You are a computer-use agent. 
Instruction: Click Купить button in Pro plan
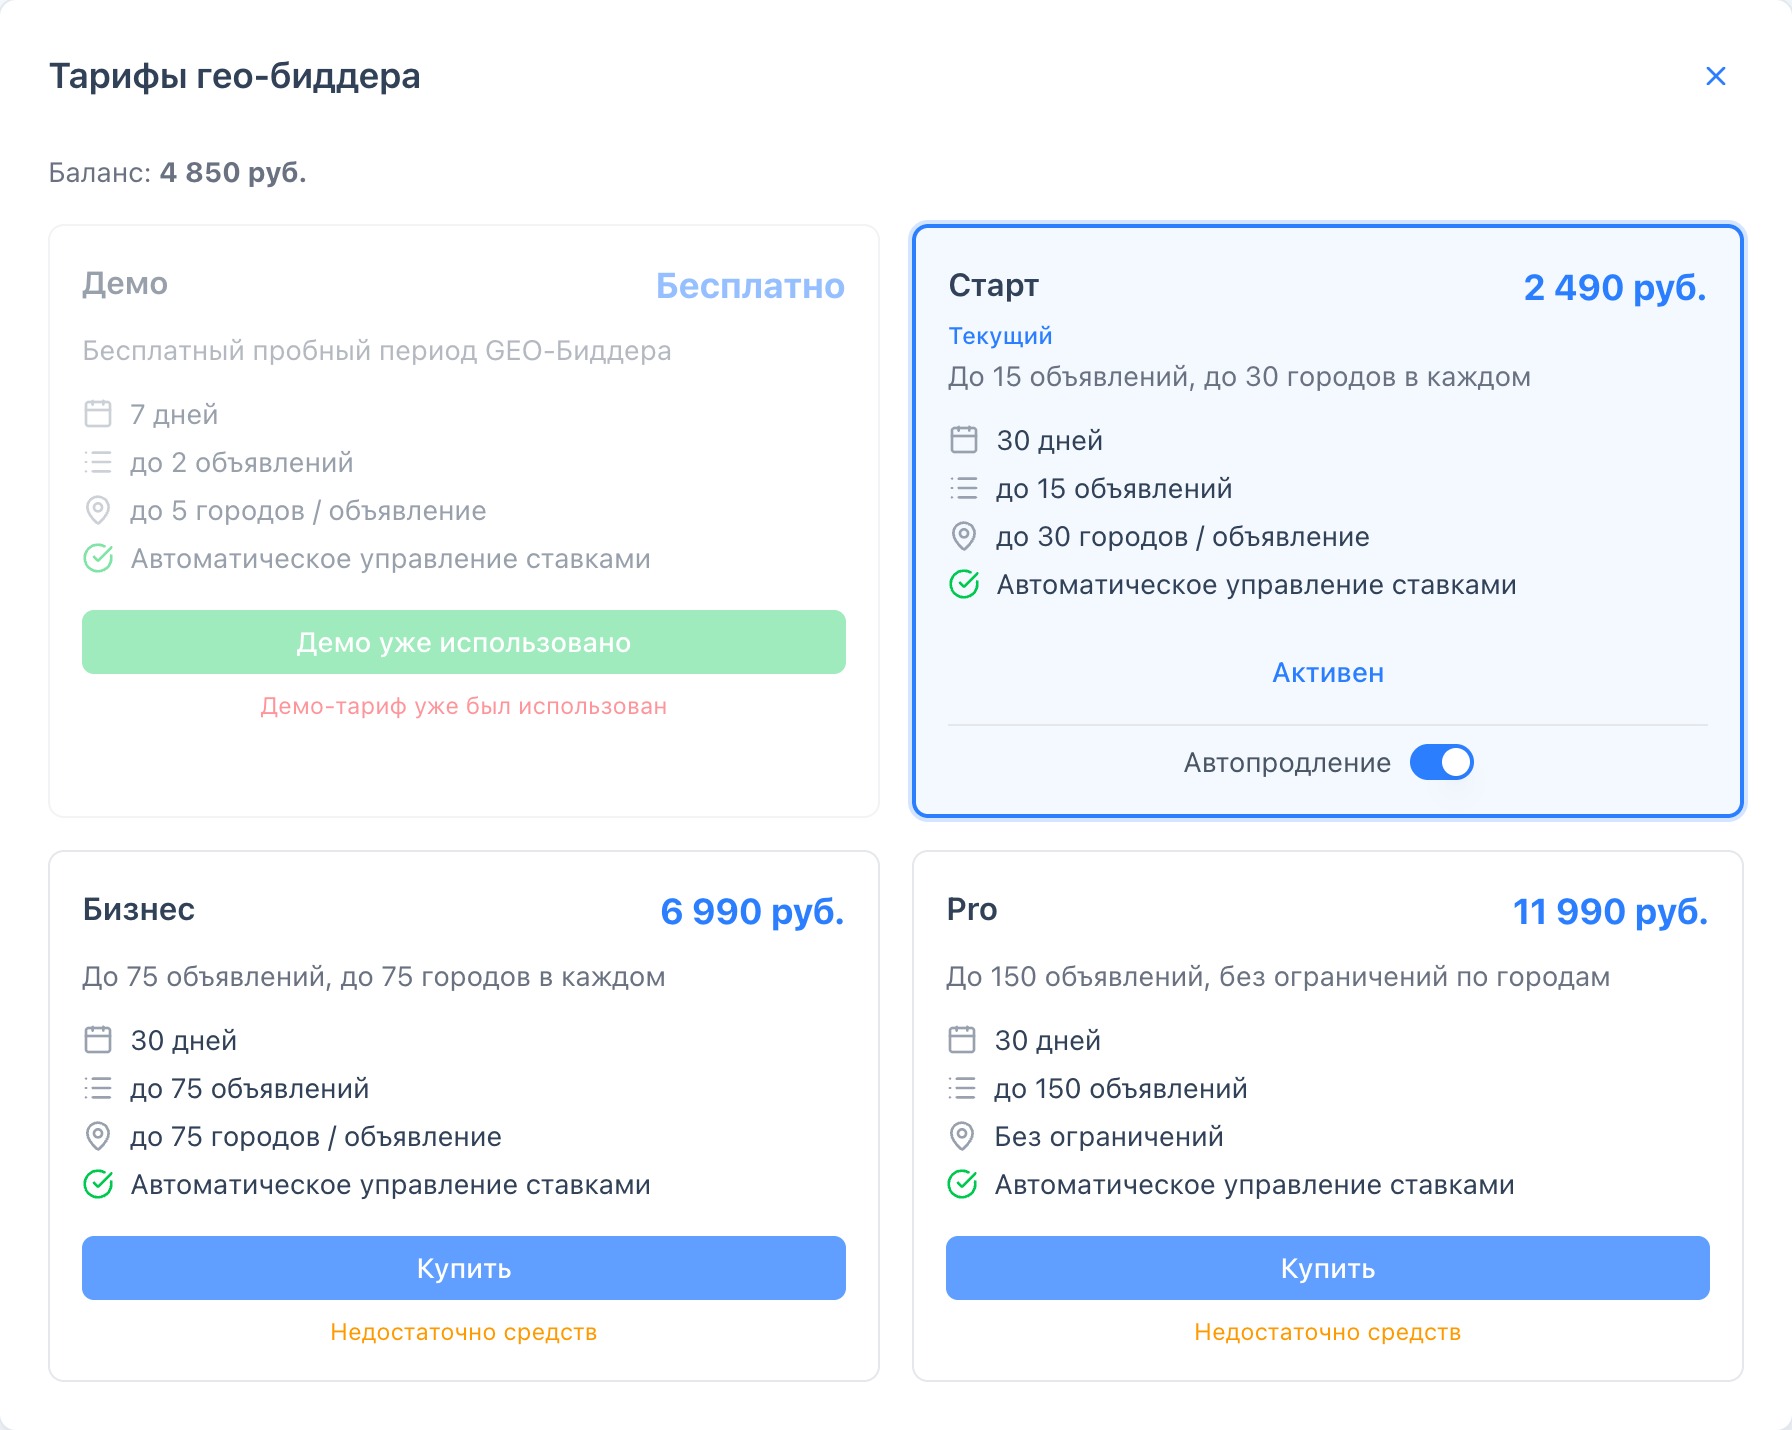(1328, 1268)
